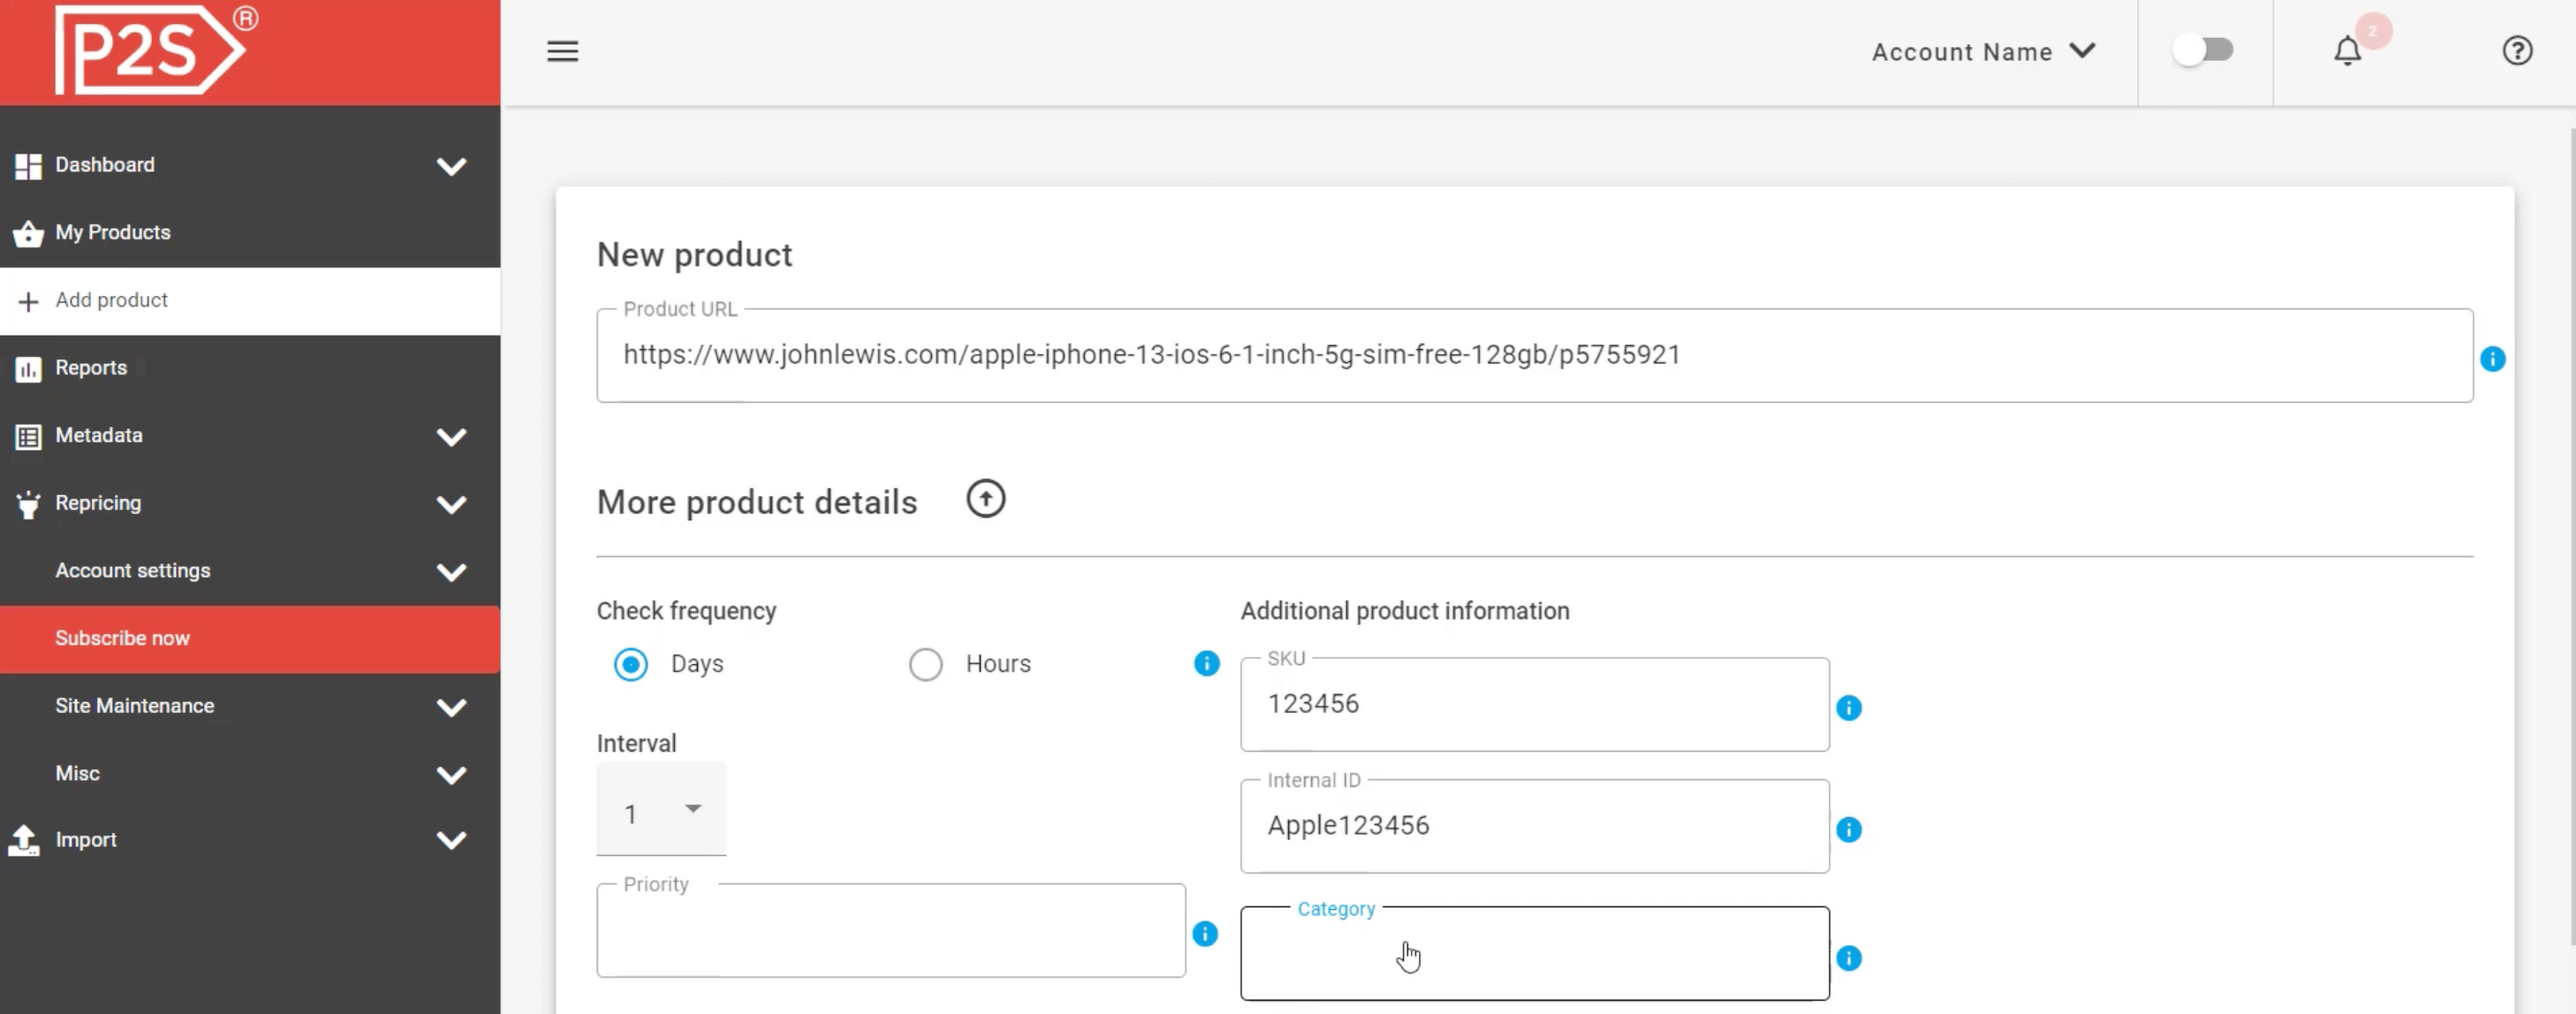Click info icon next to Category field

point(1848,958)
